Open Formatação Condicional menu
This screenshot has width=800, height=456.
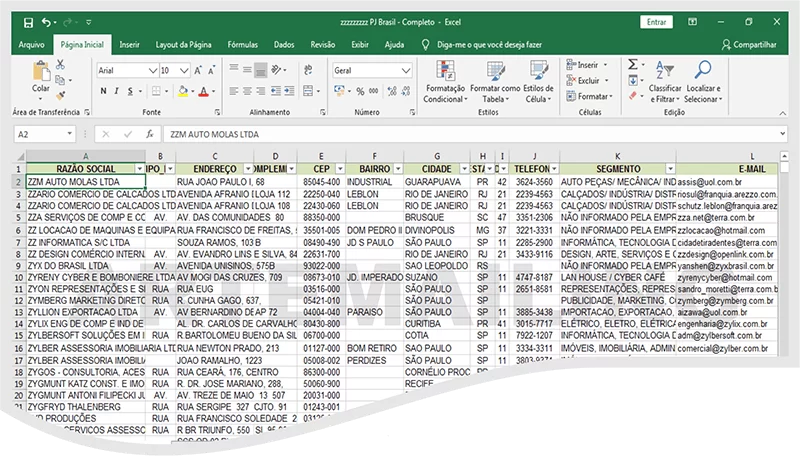445,82
